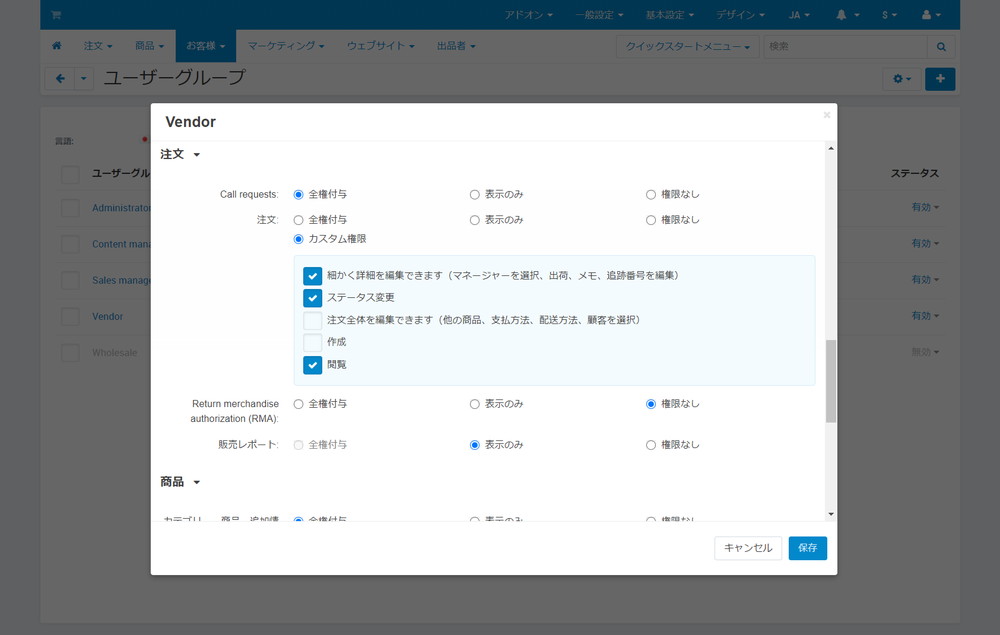
Task: Go to the home icon in navigation
Action: click(x=57, y=46)
